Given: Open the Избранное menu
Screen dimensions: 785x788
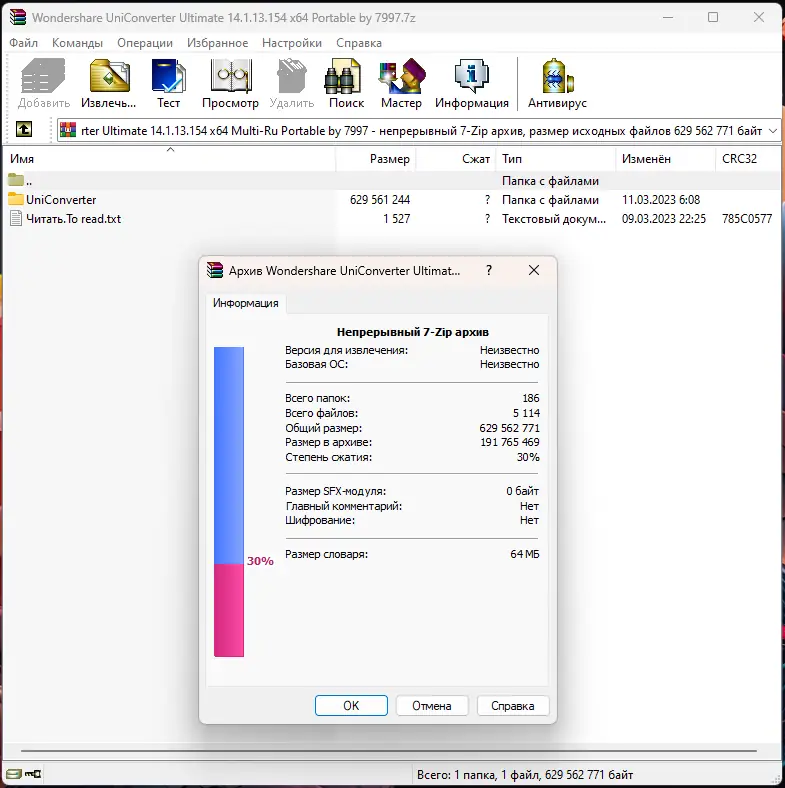Looking at the screenshot, I should click(x=217, y=43).
